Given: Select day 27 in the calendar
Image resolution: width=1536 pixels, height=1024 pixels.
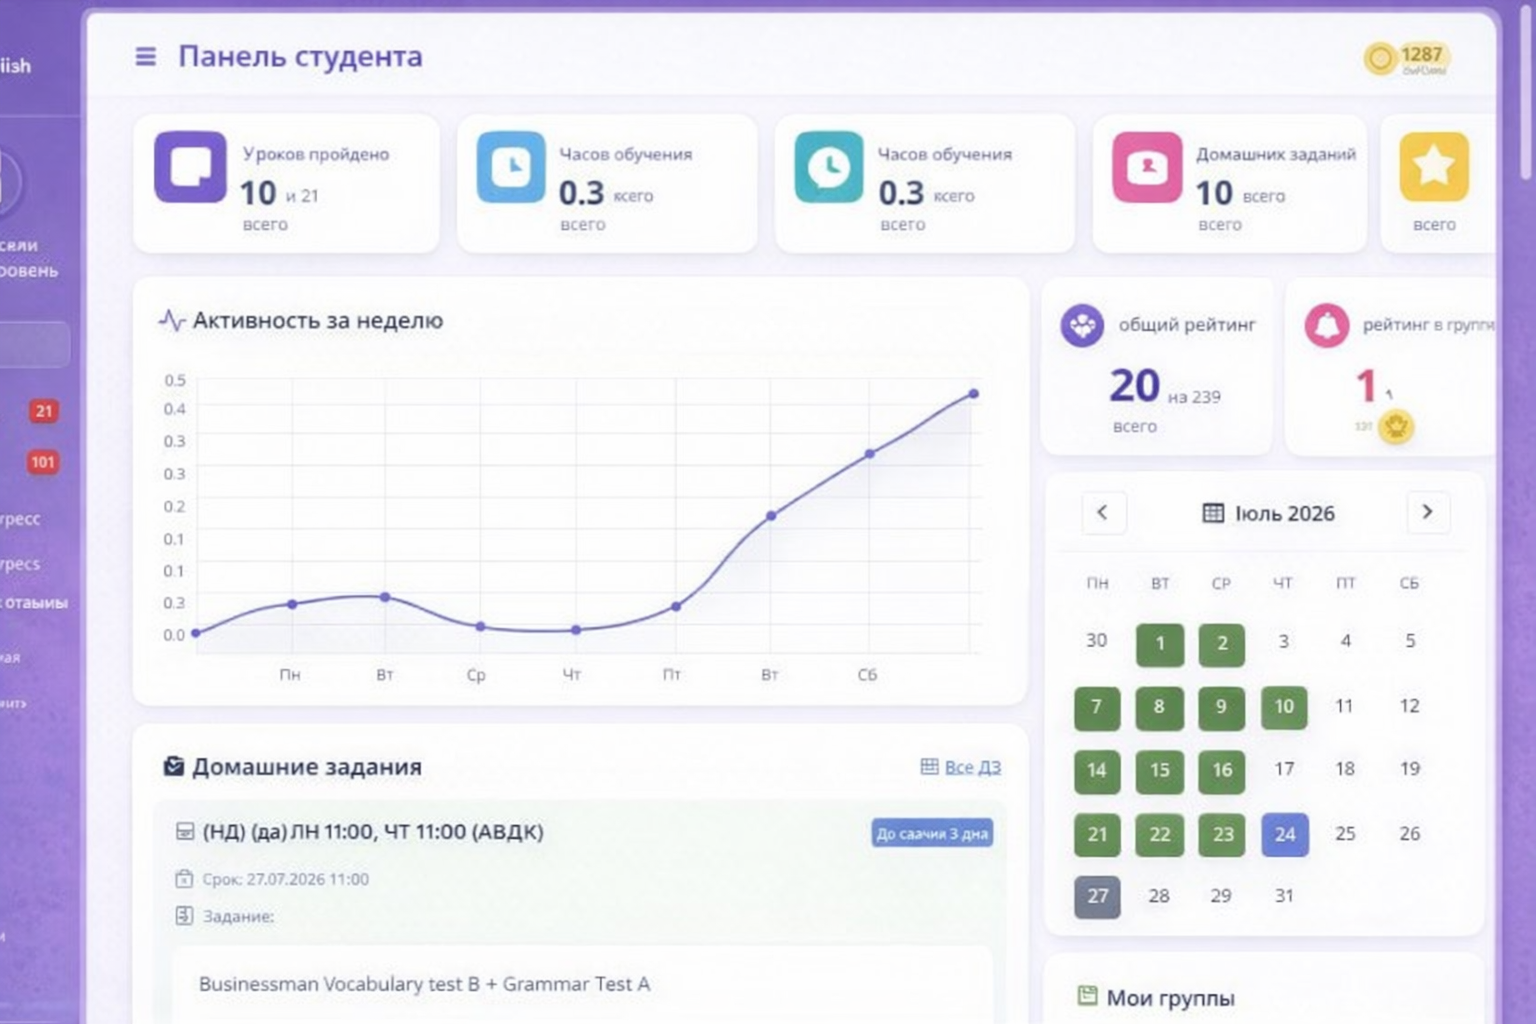Looking at the screenshot, I should pos(1097,896).
